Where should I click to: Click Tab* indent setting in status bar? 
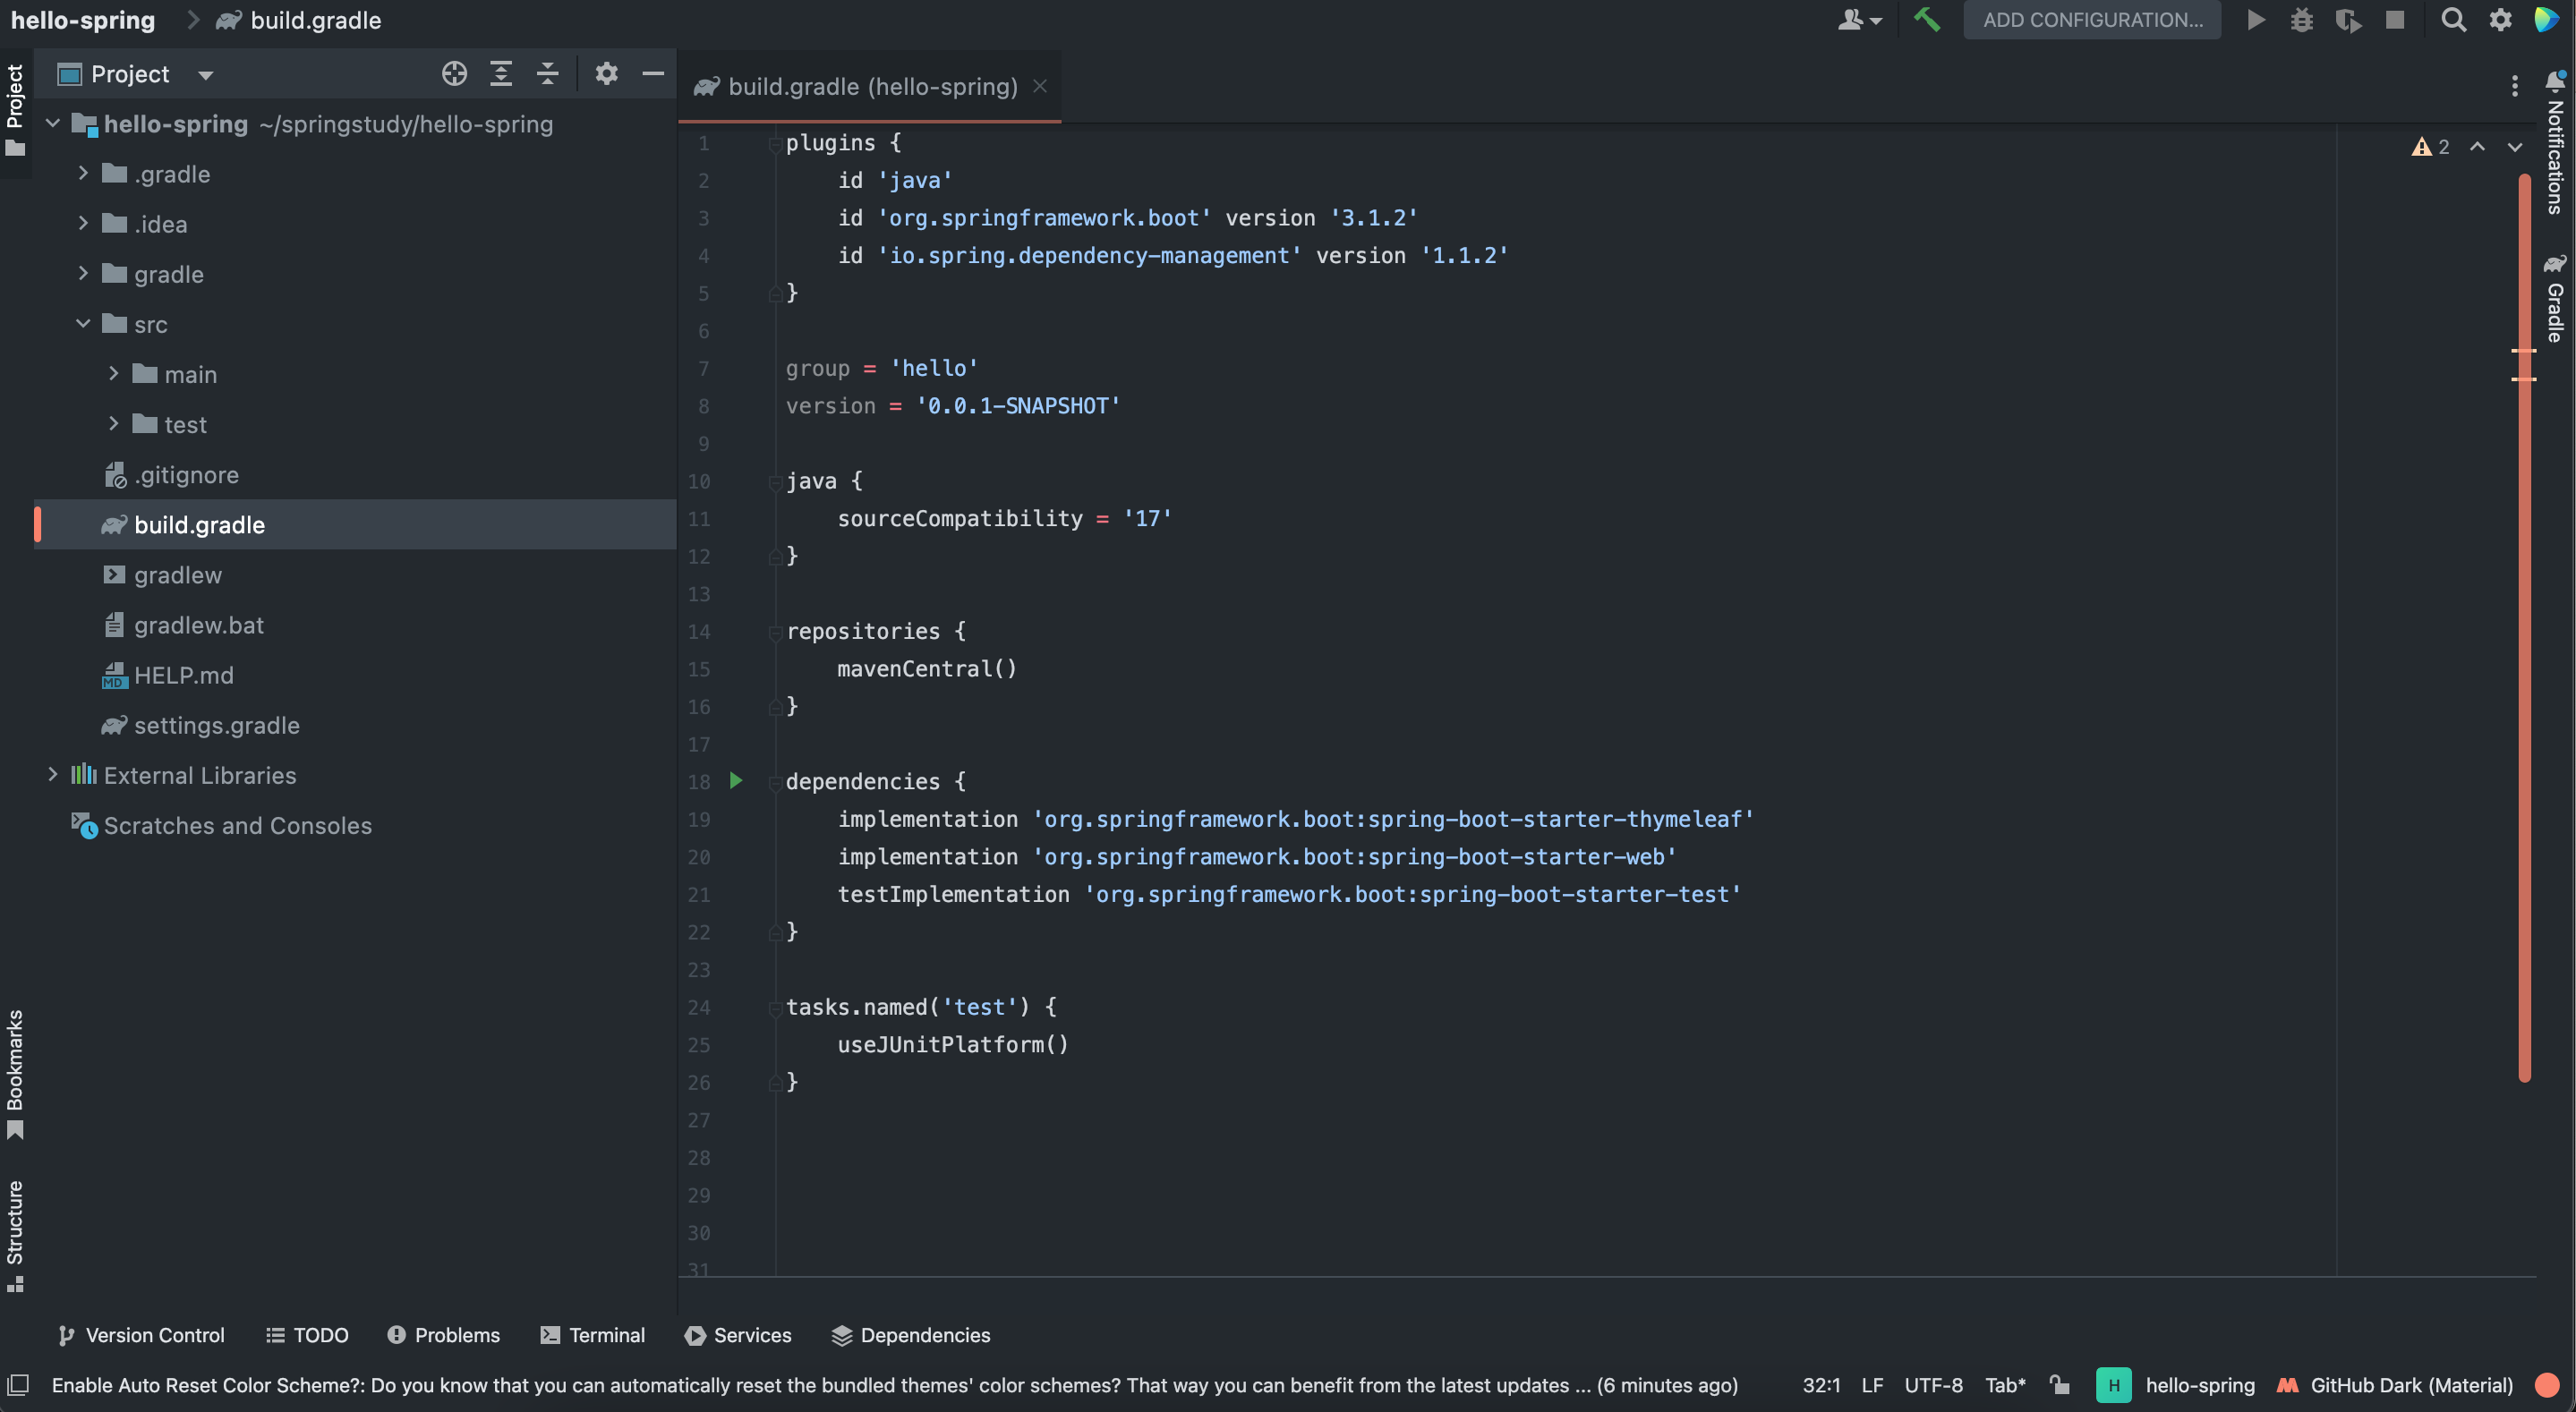pyautogui.click(x=2005, y=1385)
